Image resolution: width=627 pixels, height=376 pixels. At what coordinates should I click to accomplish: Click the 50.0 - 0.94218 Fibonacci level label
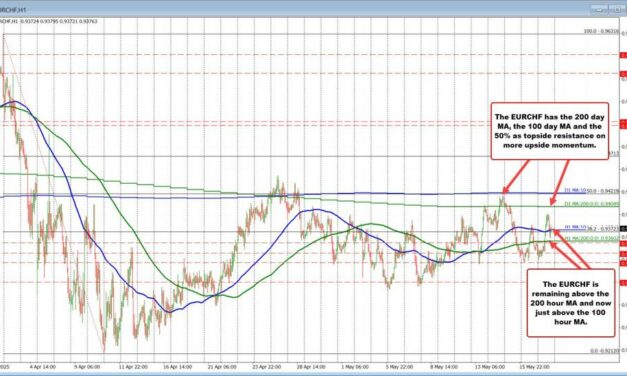click(603, 191)
